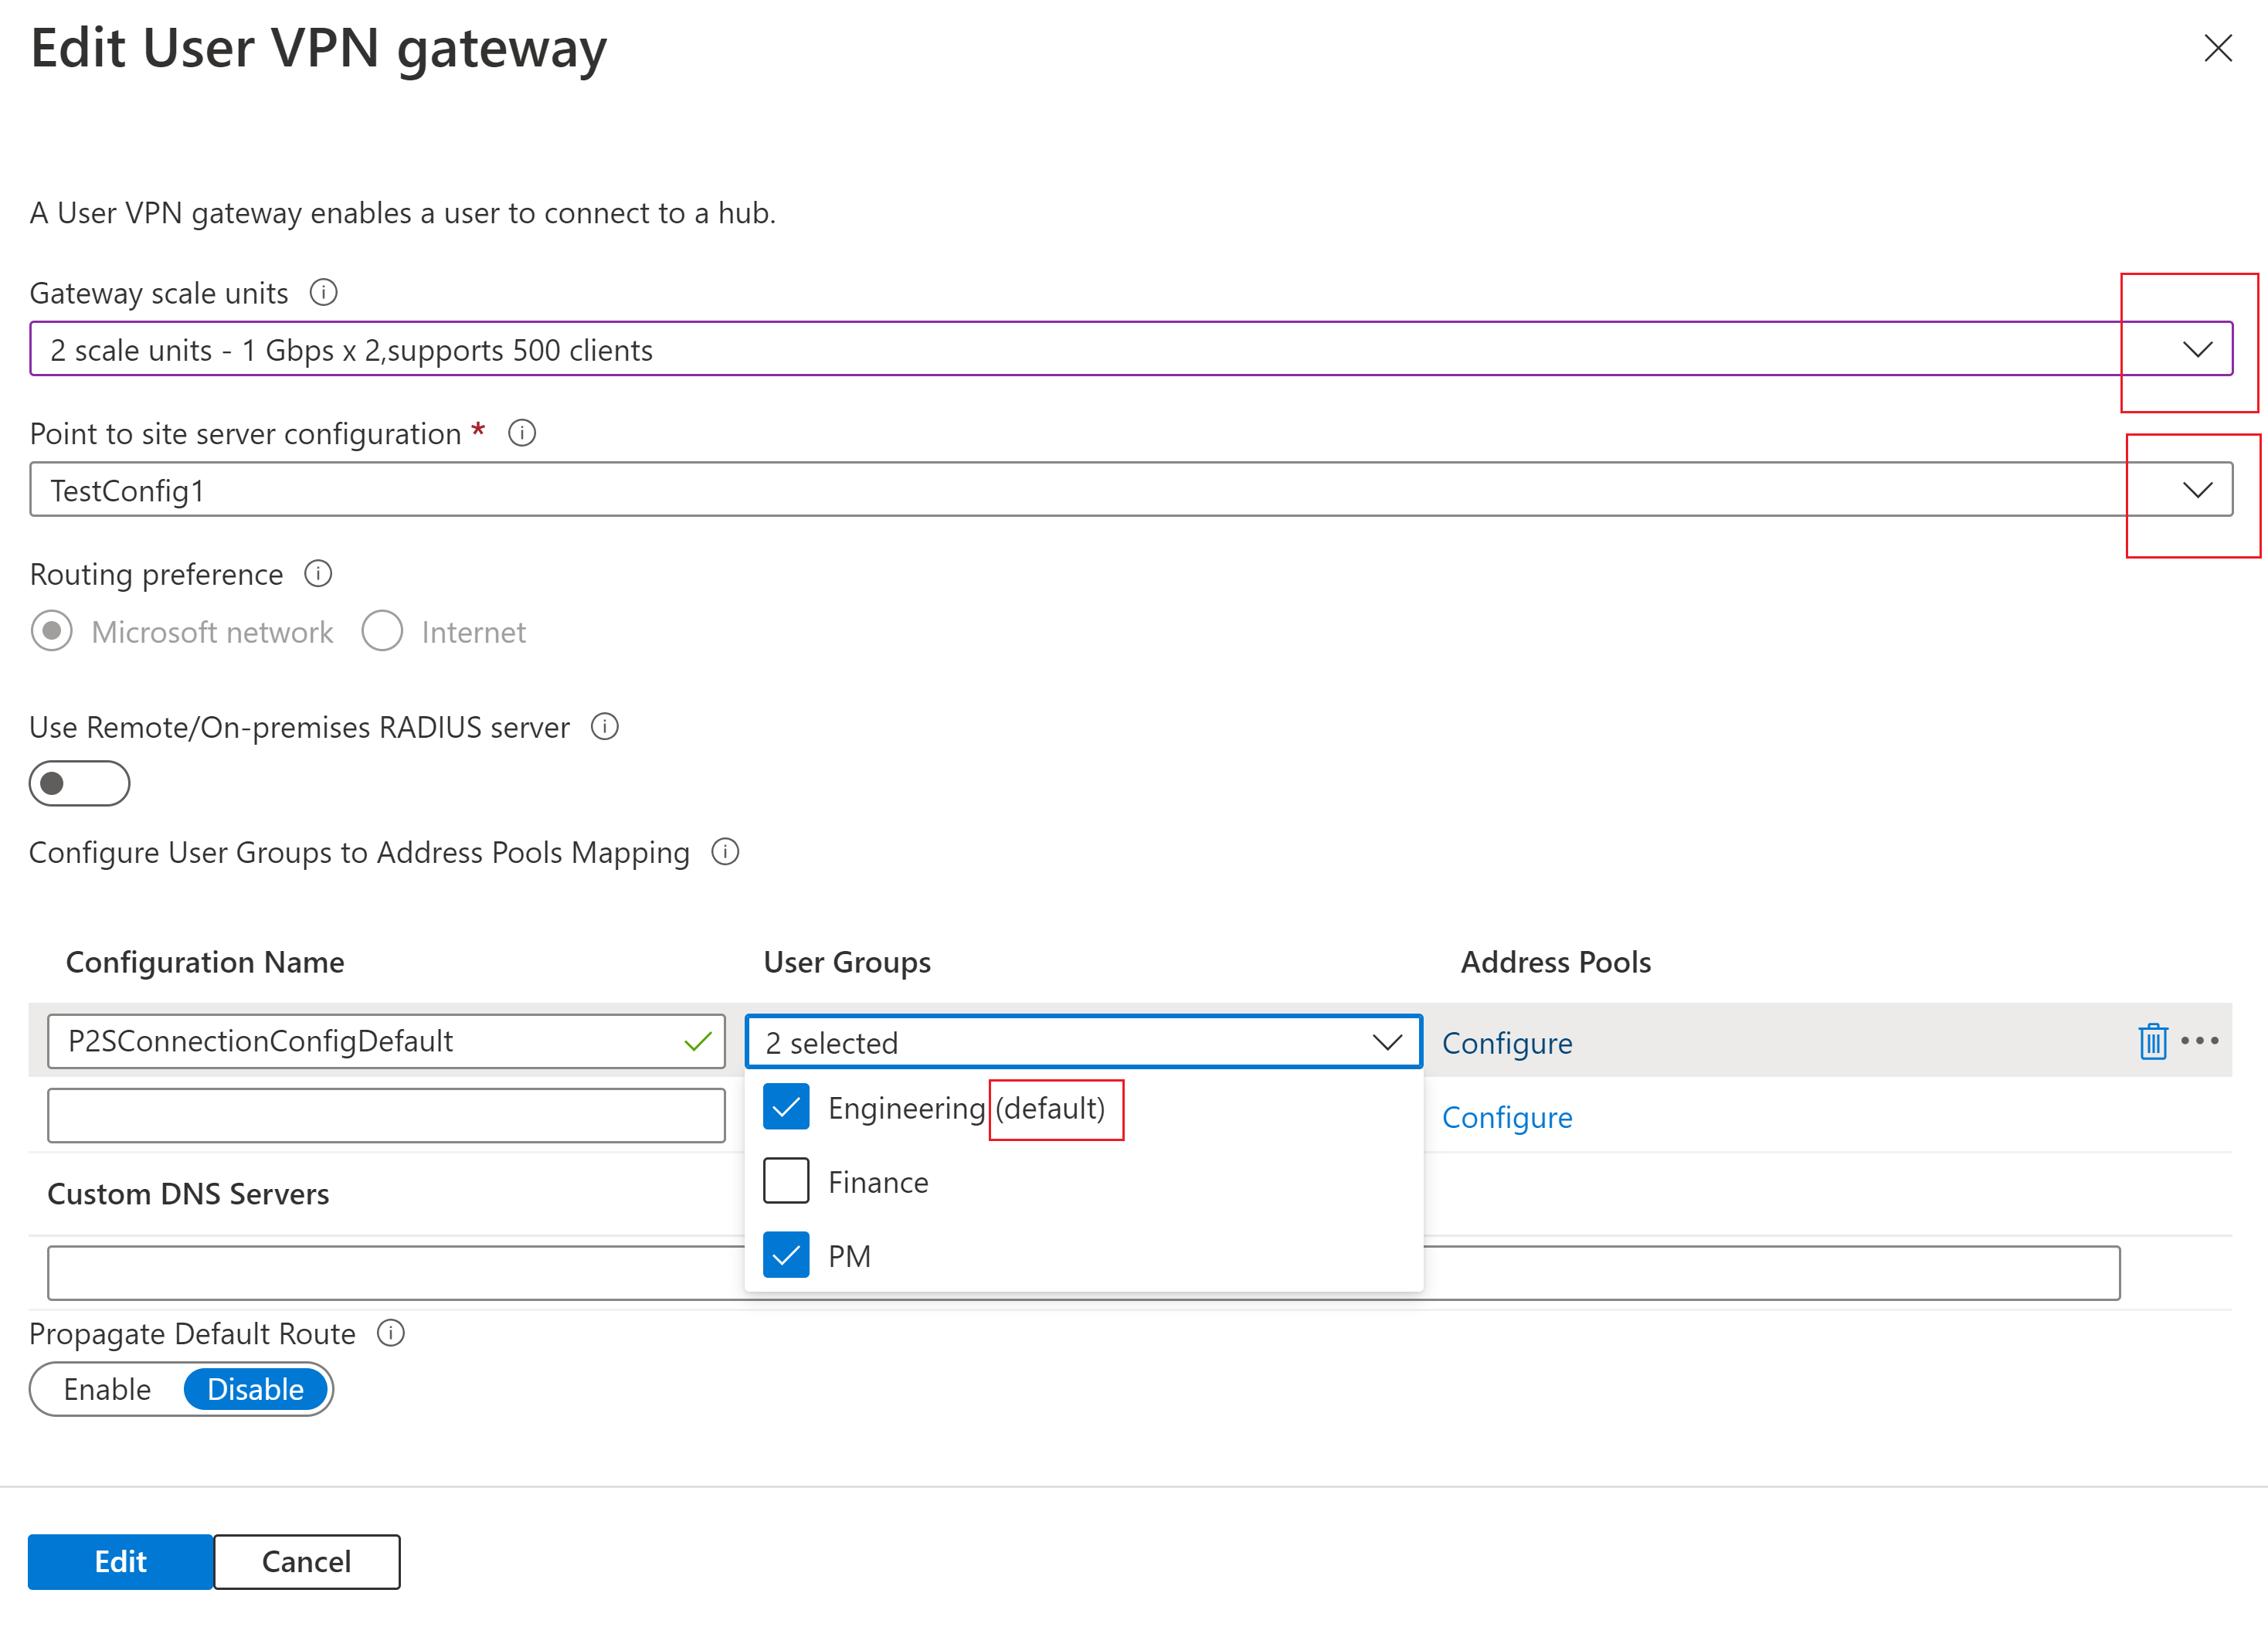Image resolution: width=2268 pixels, height=1644 pixels.
Task: Click Configure link in the first mapping row
Action: [1506, 1043]
